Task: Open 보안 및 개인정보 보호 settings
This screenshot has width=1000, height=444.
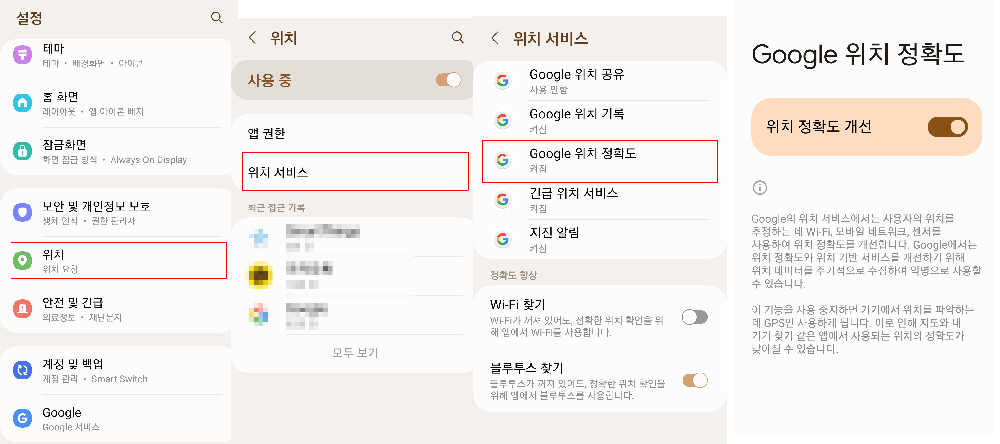Action: pos(115,212)
